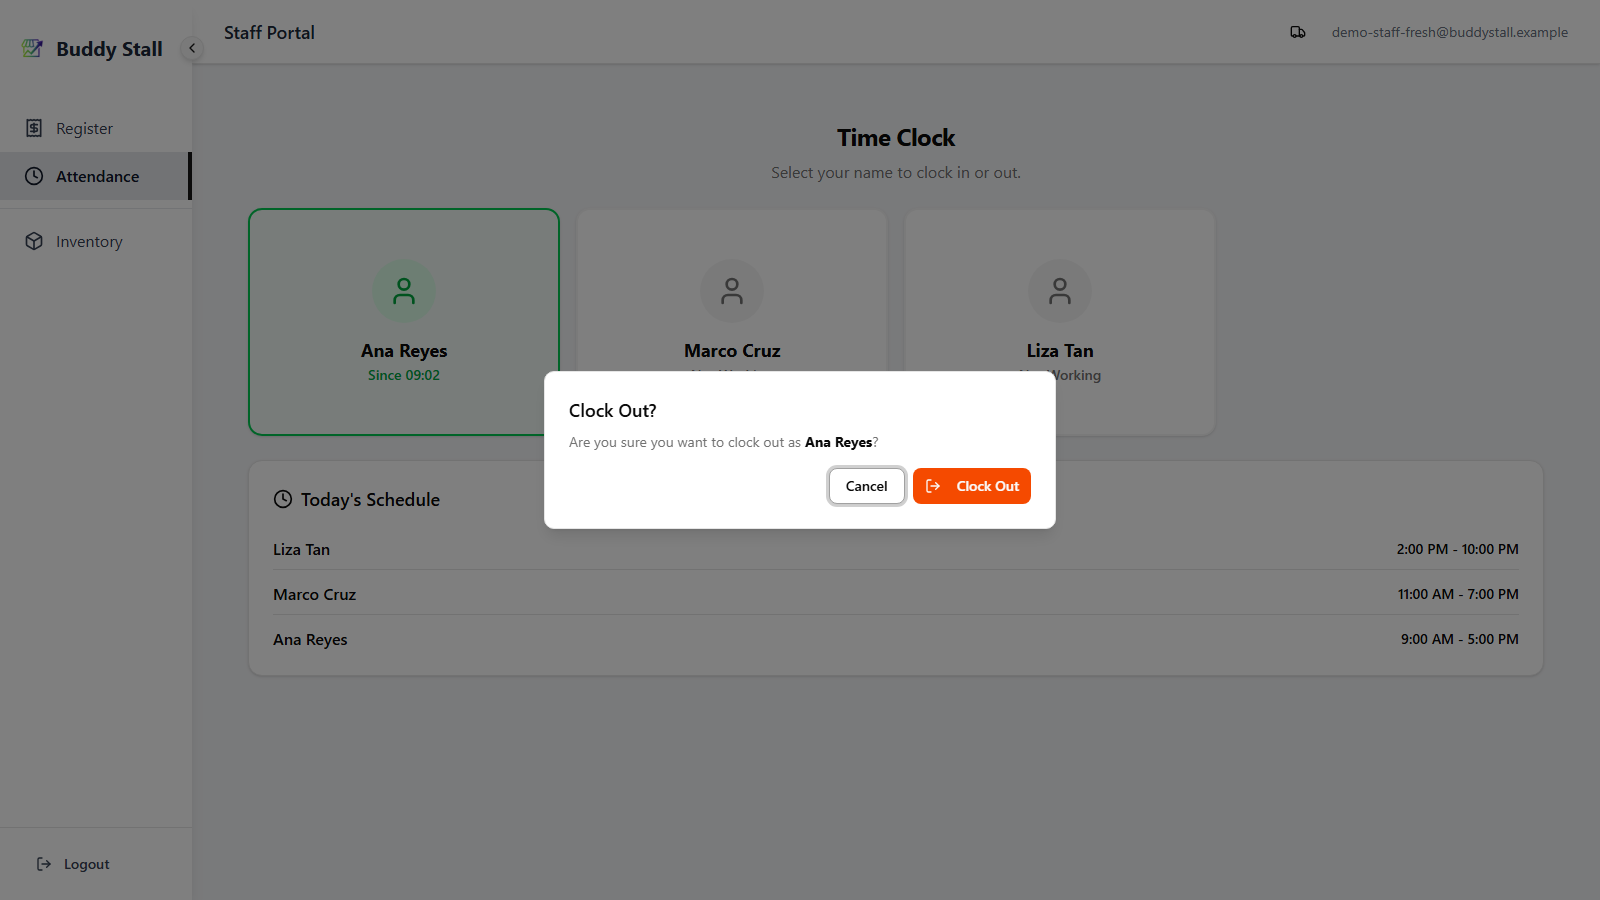Select the Ana Reyes name on her card
Image resolution: width=1600 pixels, height=900 pixels.
coord(404,351)
